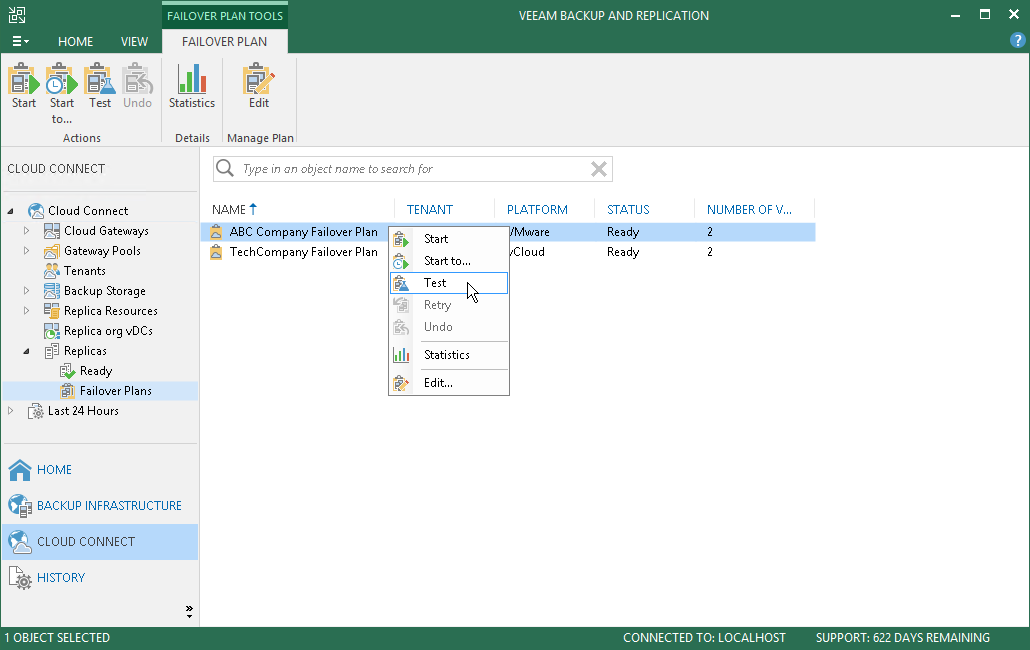Open the main application menu button
The height and width of the screenshot is (650, 1030).
pyautogui.click(x=20, y=41)
